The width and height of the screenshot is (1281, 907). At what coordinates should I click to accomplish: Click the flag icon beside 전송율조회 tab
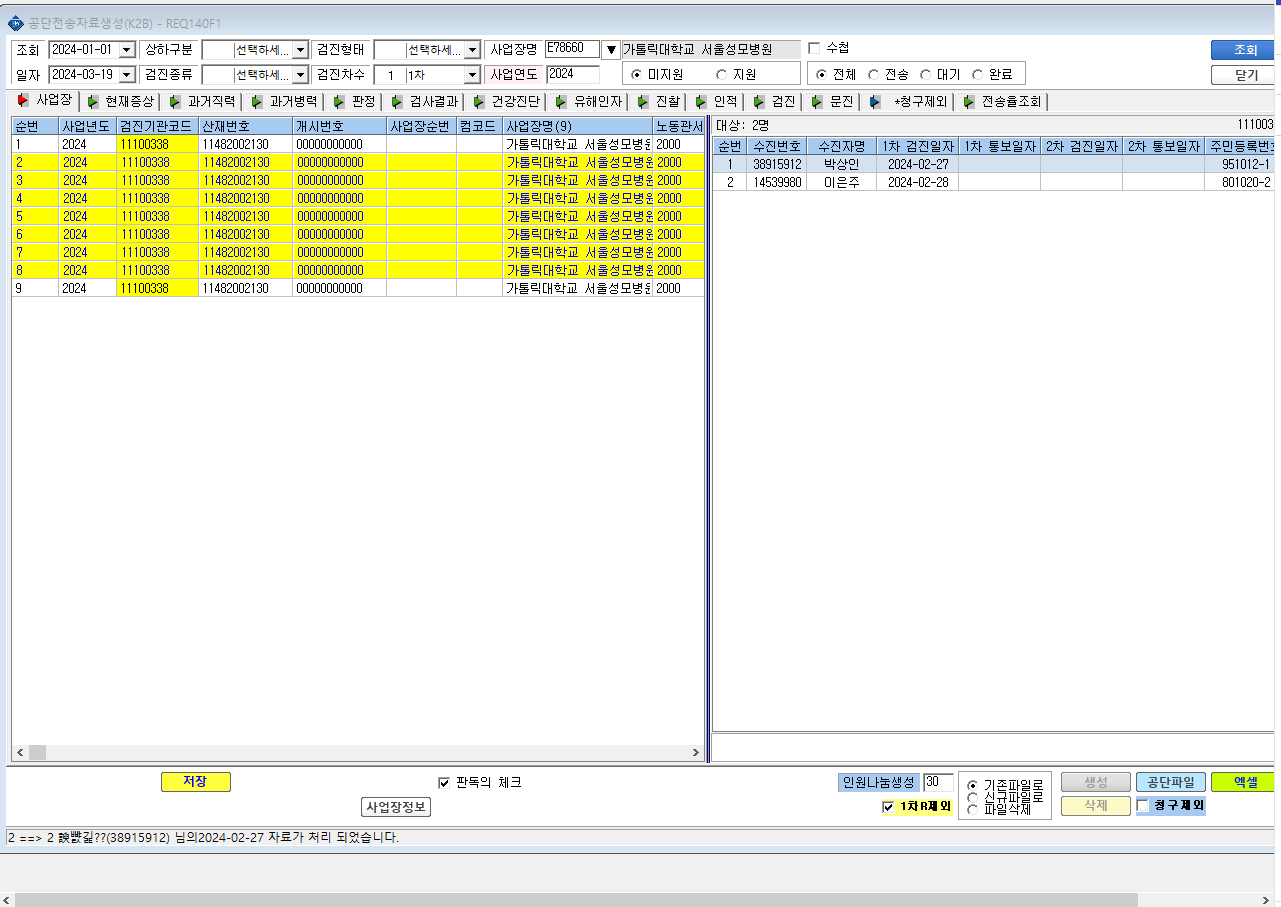point(969,101)
